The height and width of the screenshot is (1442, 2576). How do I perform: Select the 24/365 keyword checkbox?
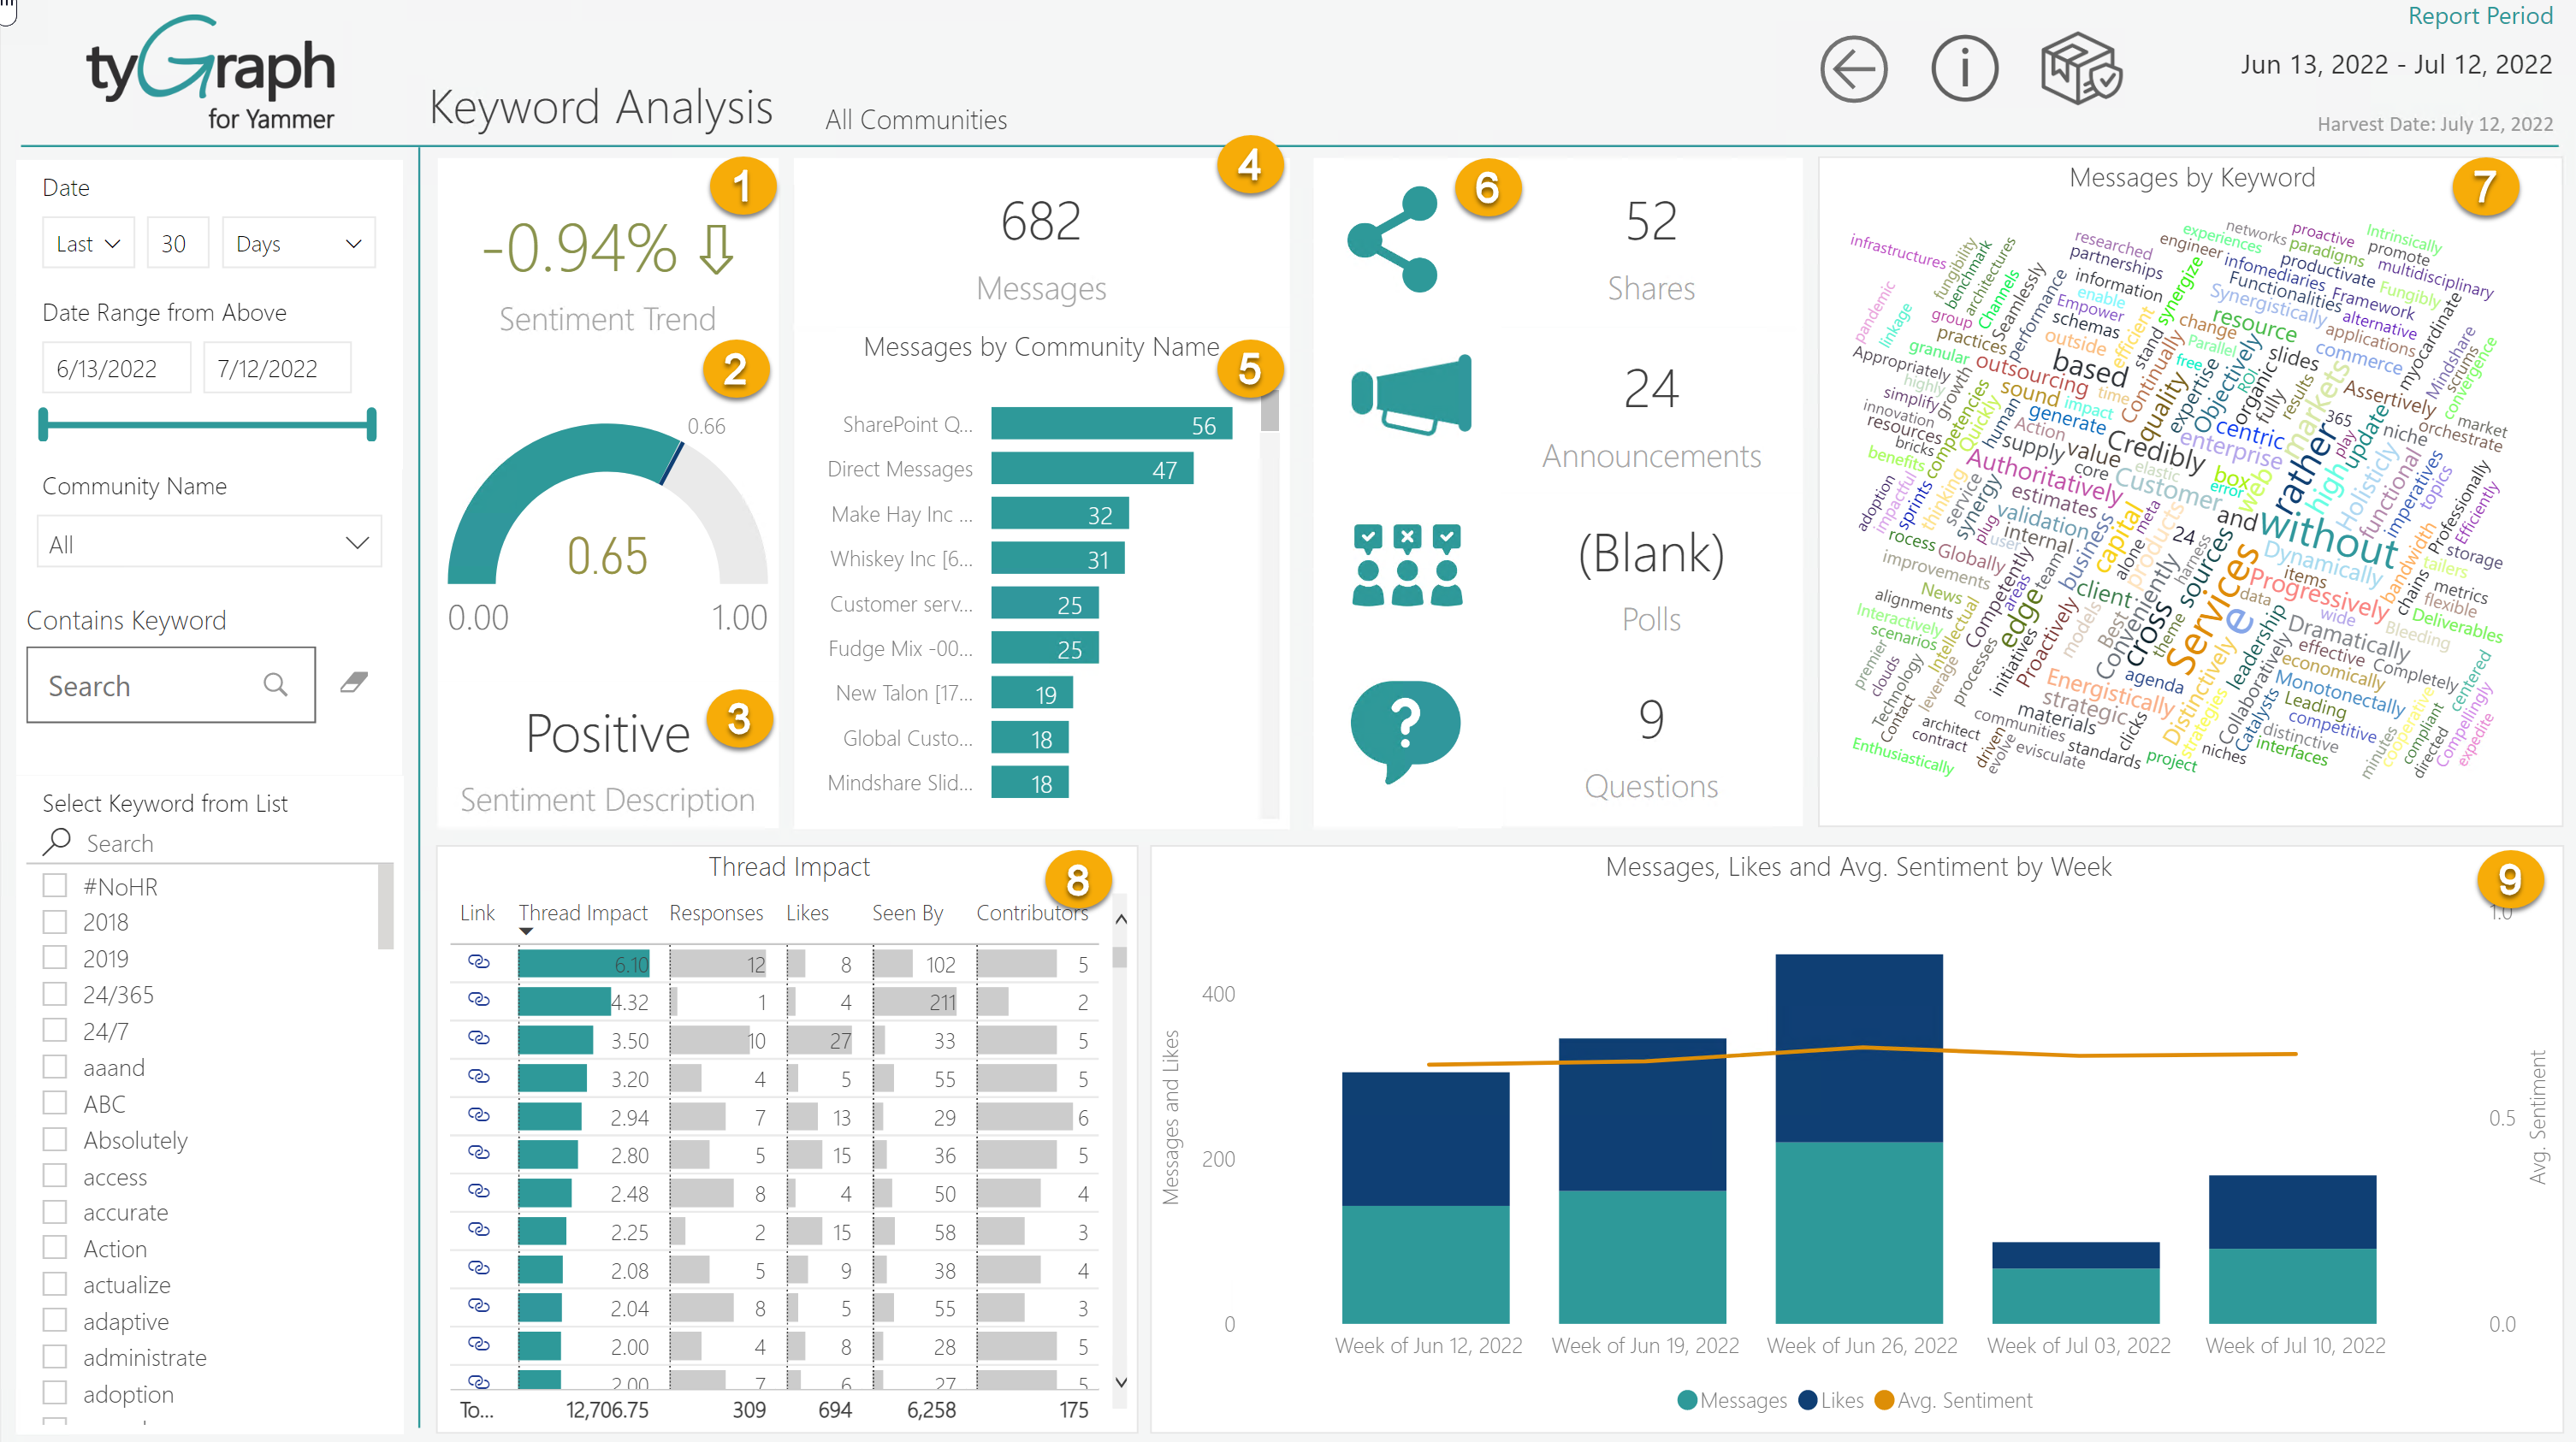click(53, 993)
